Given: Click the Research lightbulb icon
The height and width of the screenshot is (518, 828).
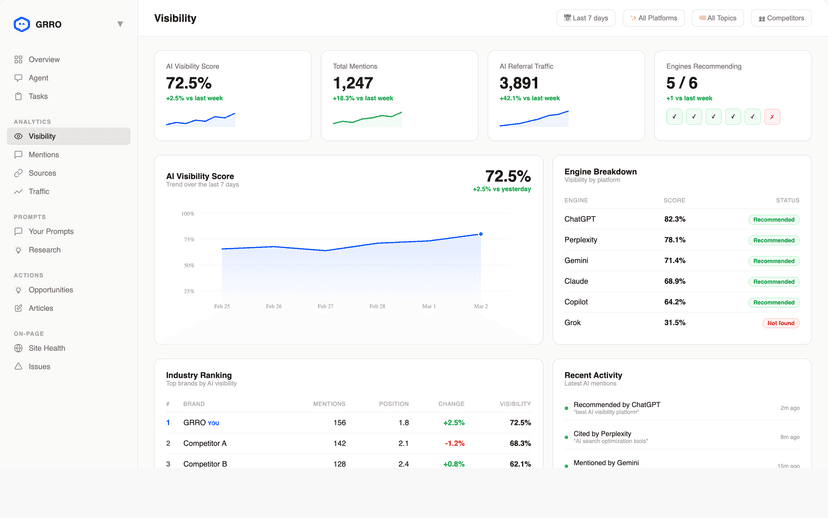Looking at the screenshot, I should point(19,250).
